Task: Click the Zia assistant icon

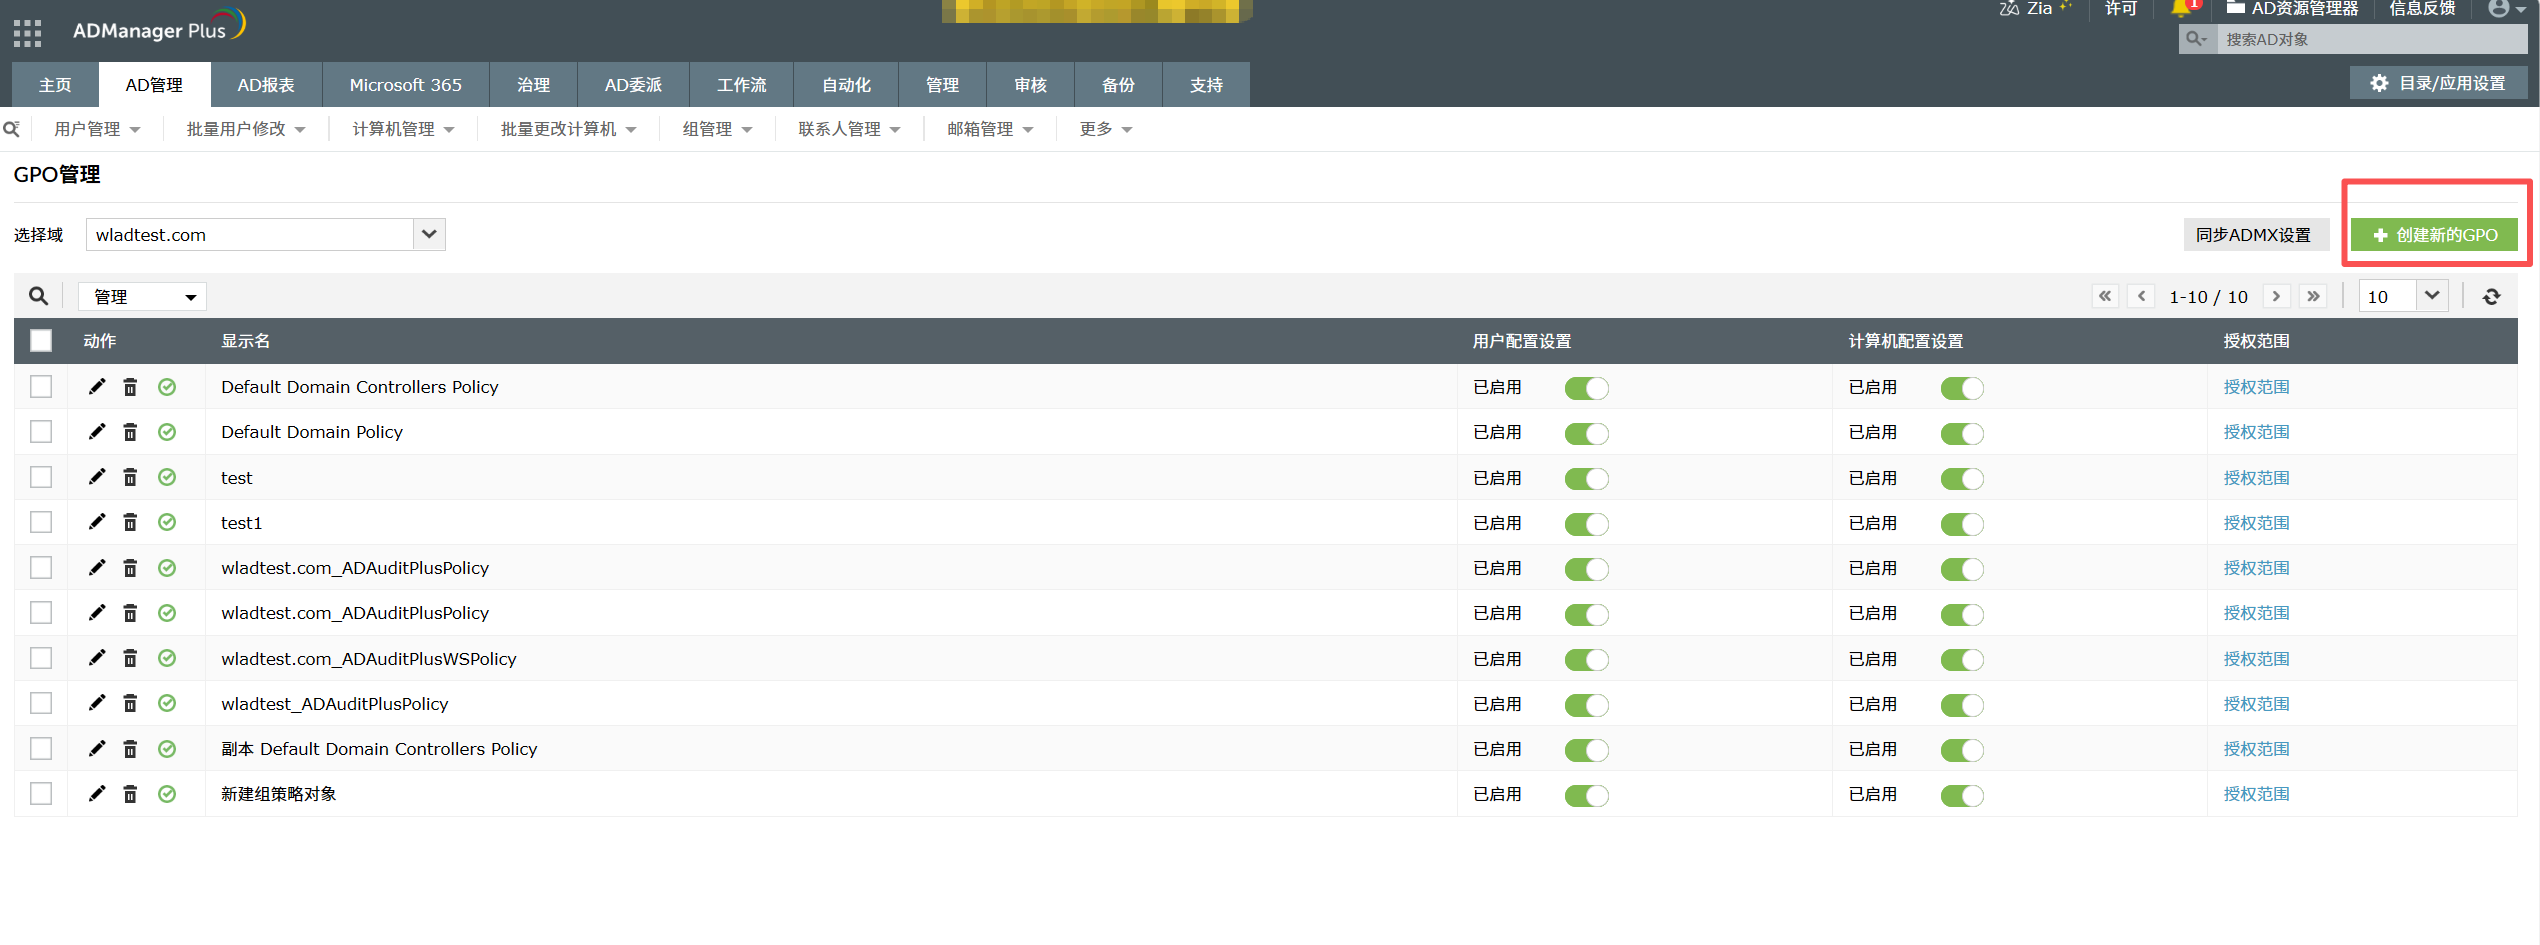Action: (2008, 9)
